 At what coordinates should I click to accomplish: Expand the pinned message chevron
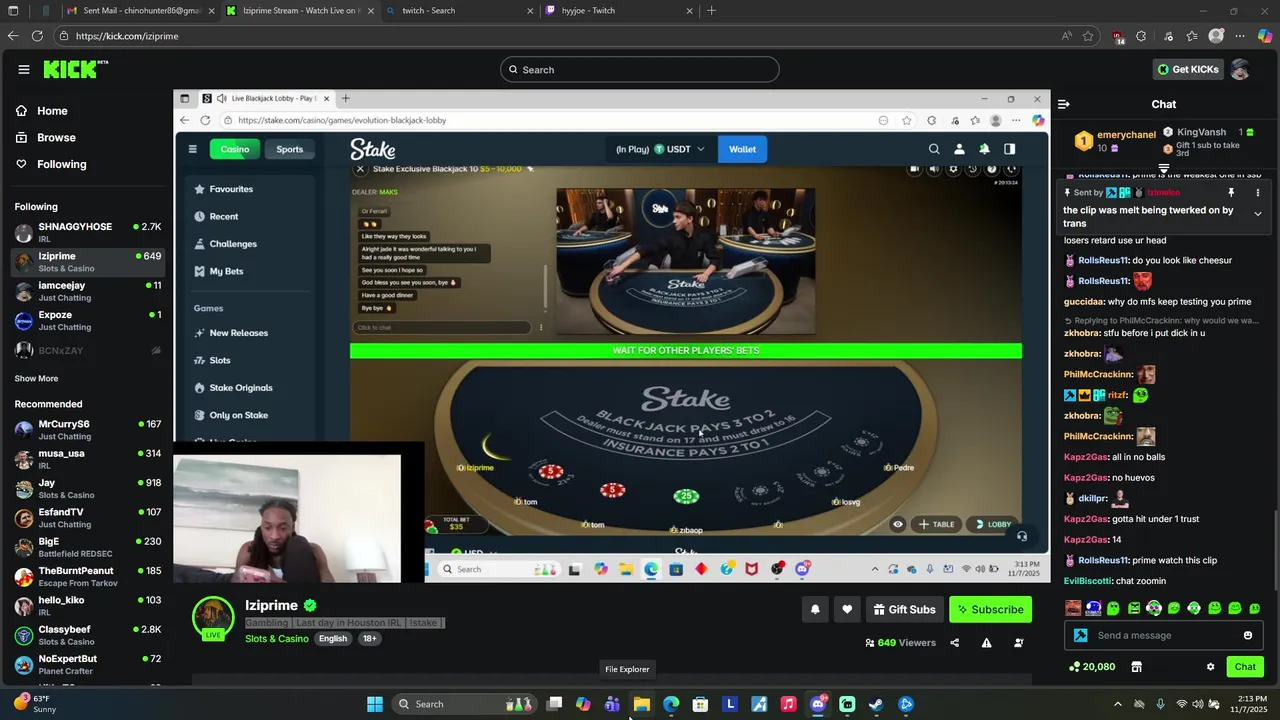(1258, 214)
